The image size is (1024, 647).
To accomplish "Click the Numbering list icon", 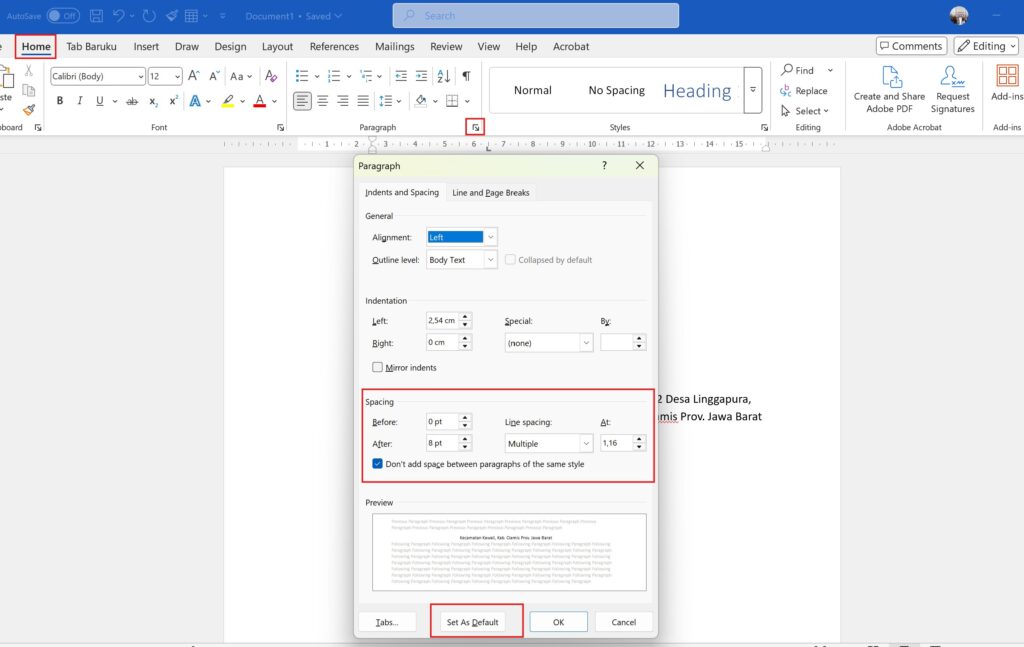I will (334, 76).
